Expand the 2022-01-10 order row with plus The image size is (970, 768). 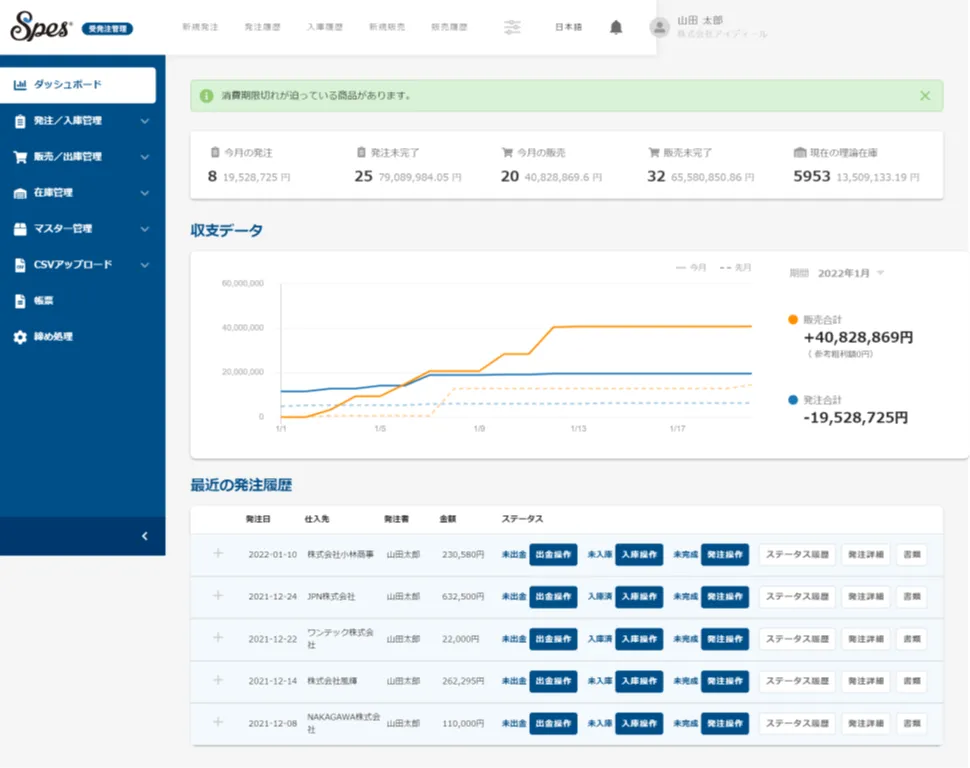pyautogui.click(x=218, y=553)
